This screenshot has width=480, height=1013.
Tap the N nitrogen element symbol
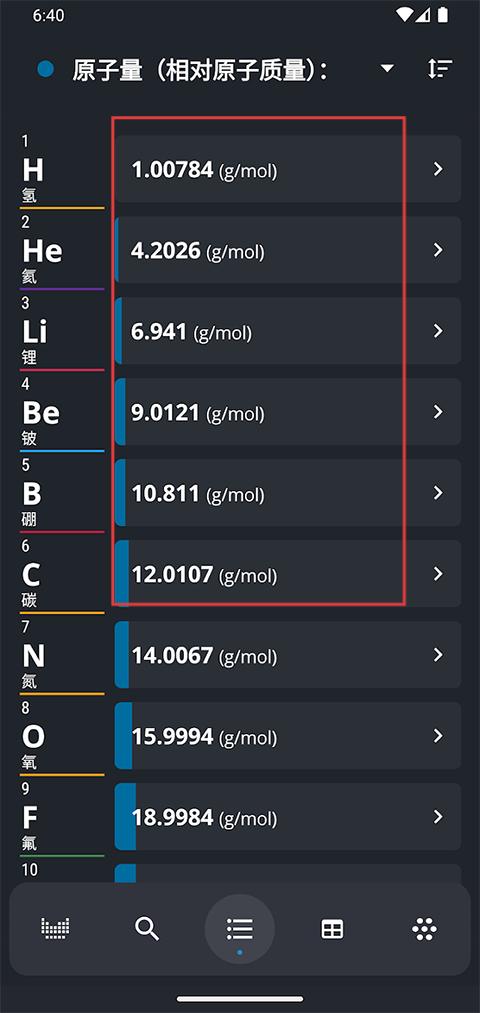(x=34, y=656)
